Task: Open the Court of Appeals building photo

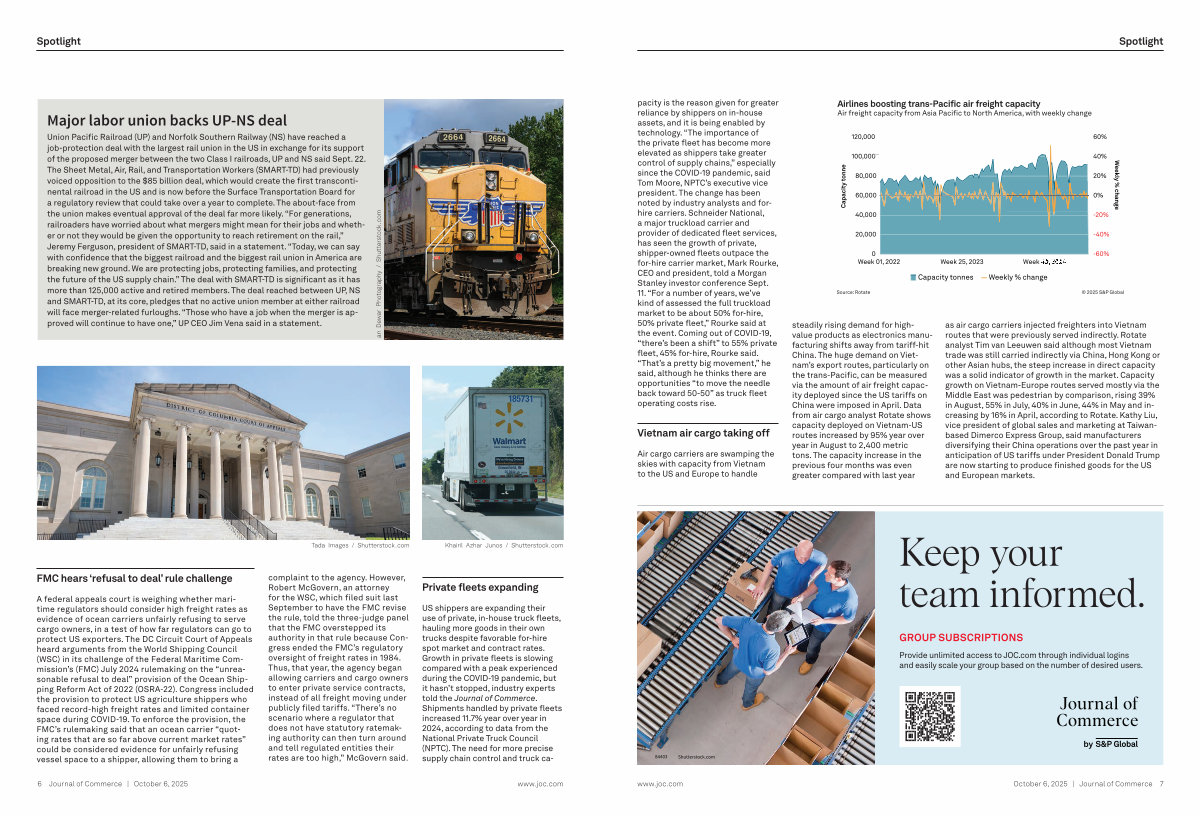Action: 223,452
